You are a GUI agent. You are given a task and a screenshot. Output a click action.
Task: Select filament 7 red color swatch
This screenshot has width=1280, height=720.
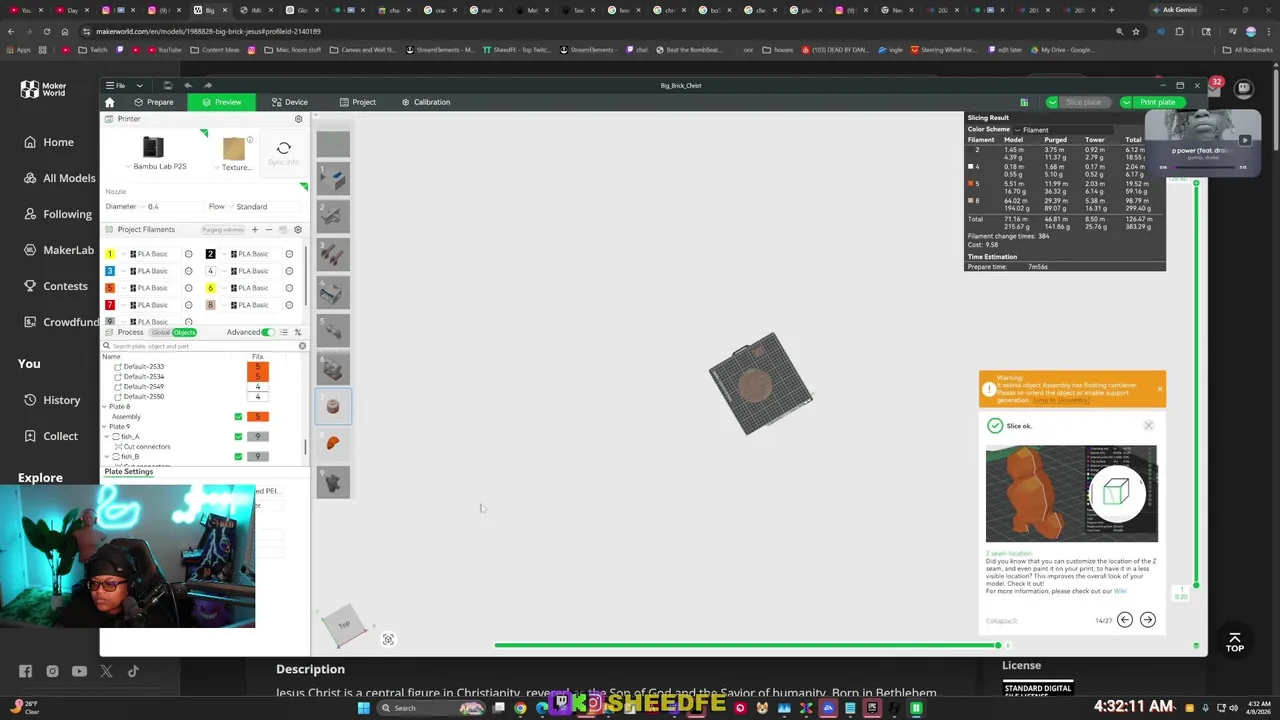coord(110,305)
